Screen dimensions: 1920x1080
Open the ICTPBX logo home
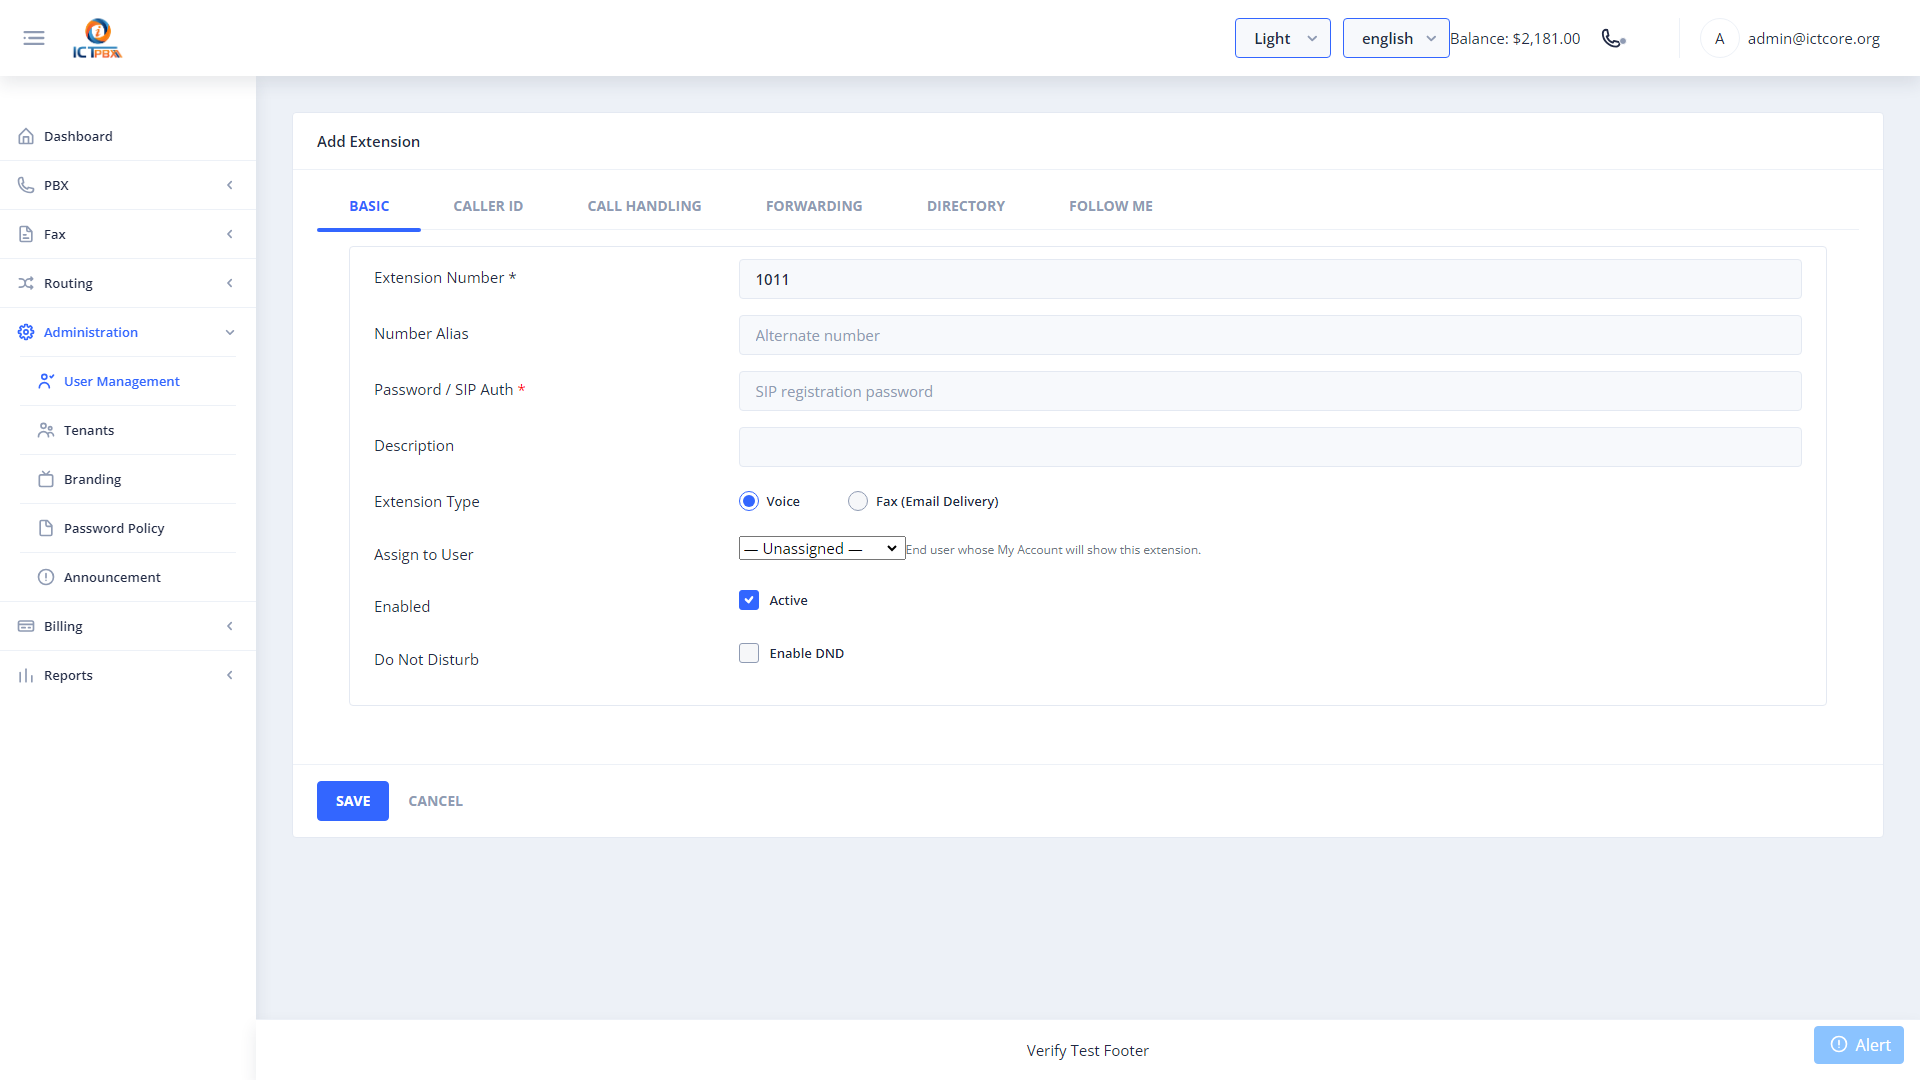click(97, 38)
